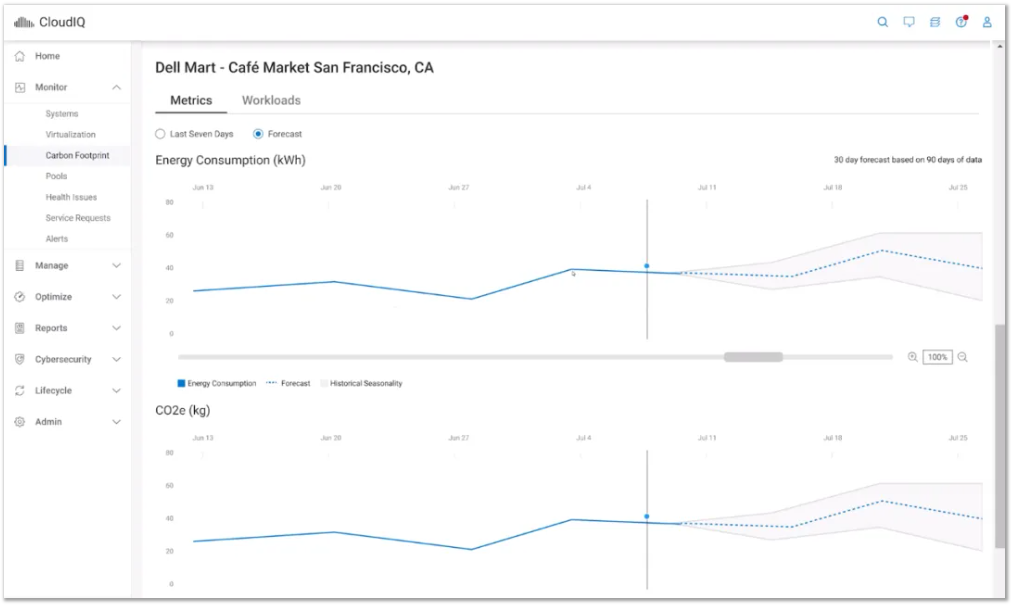Open Systems under Monitor
The height and width of the screenshot is (606, 1011).
point(62,114)
